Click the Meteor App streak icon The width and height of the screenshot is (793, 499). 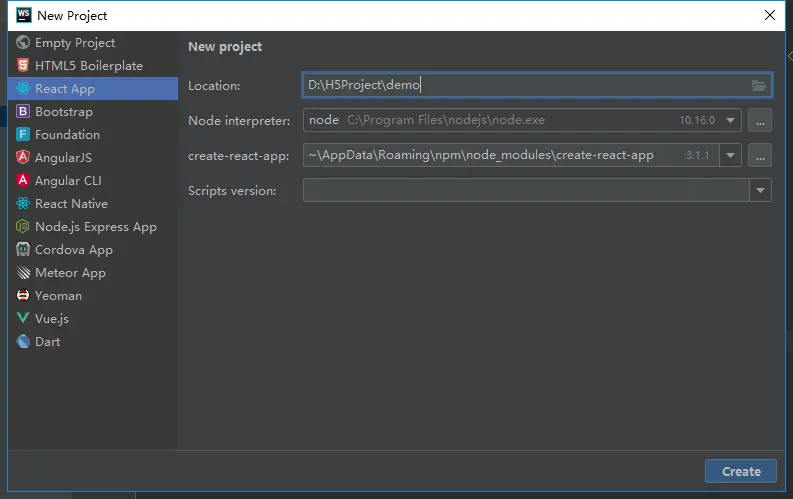(23, 273)
